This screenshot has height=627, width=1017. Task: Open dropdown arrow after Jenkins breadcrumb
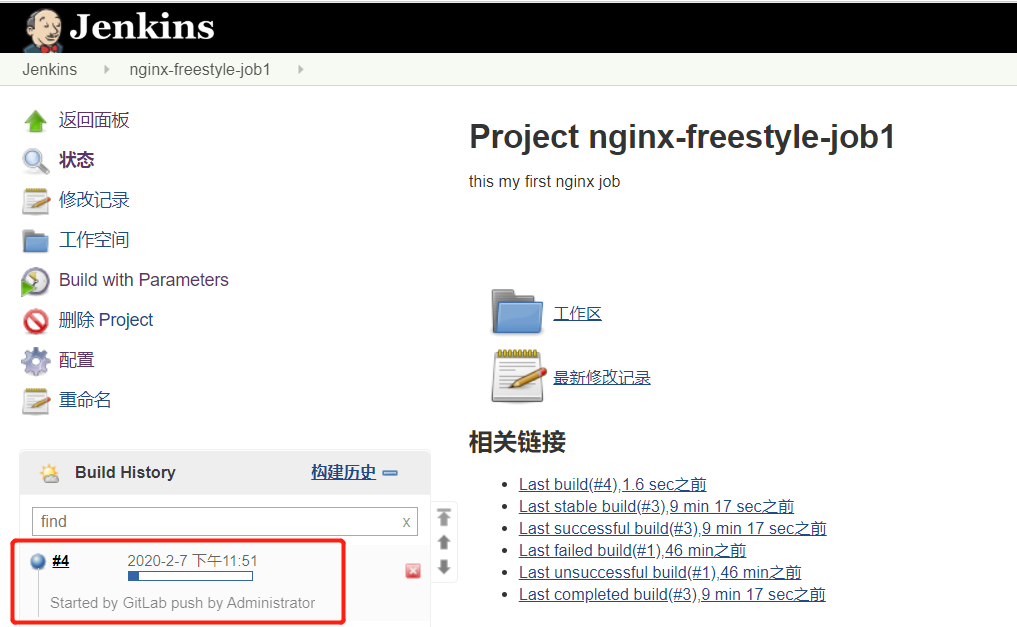tap(106, 69)
